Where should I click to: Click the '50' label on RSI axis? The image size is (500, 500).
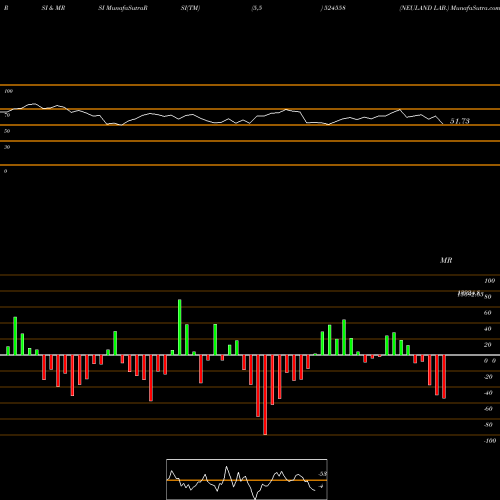pyautogui.click(x=7, y=131)
